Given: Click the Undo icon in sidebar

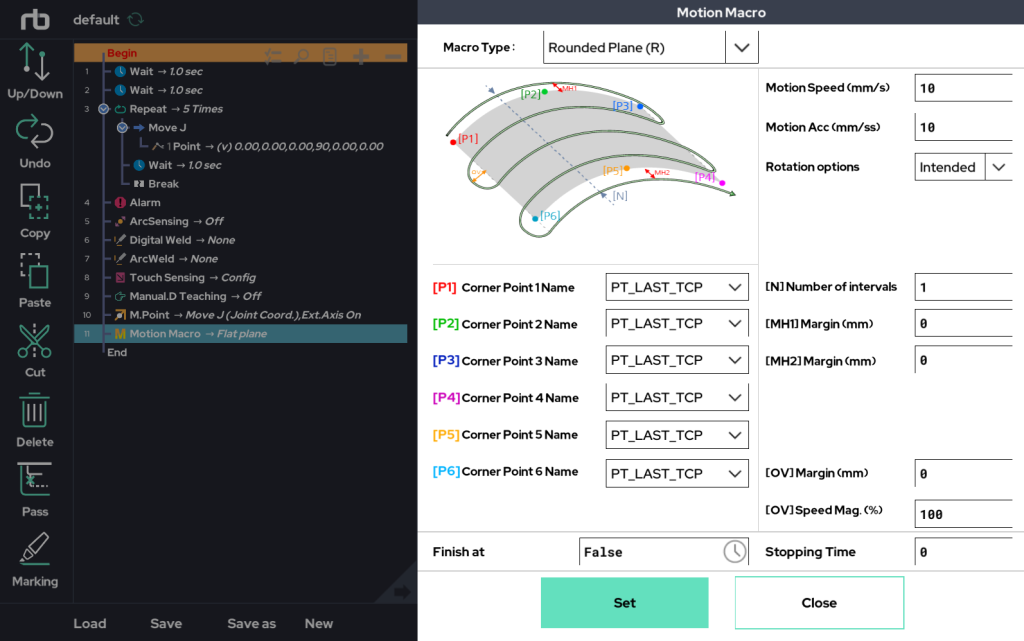Looking at the screenshot, I should coord(35,131).
